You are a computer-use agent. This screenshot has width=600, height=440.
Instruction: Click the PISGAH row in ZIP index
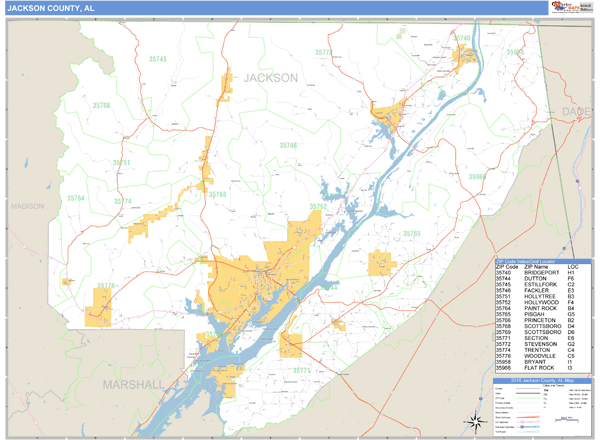coord(543,314)
